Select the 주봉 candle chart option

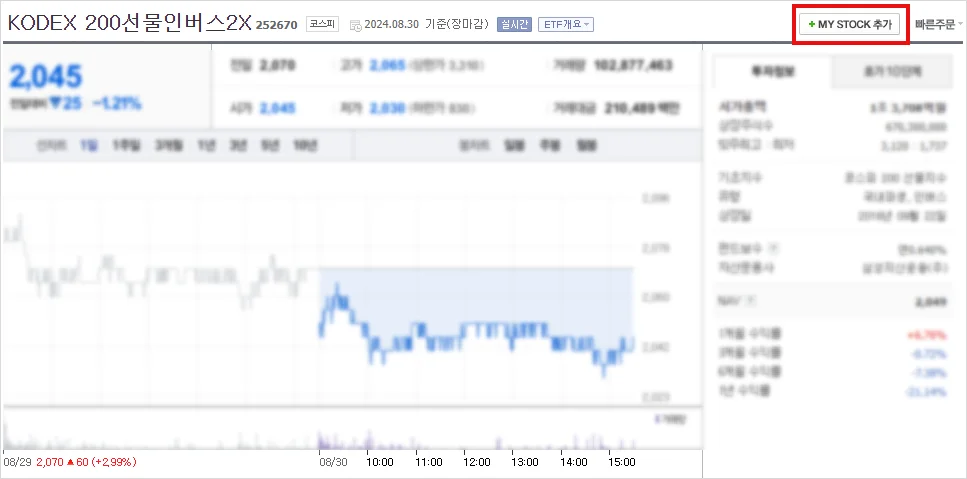click(549, 146)
